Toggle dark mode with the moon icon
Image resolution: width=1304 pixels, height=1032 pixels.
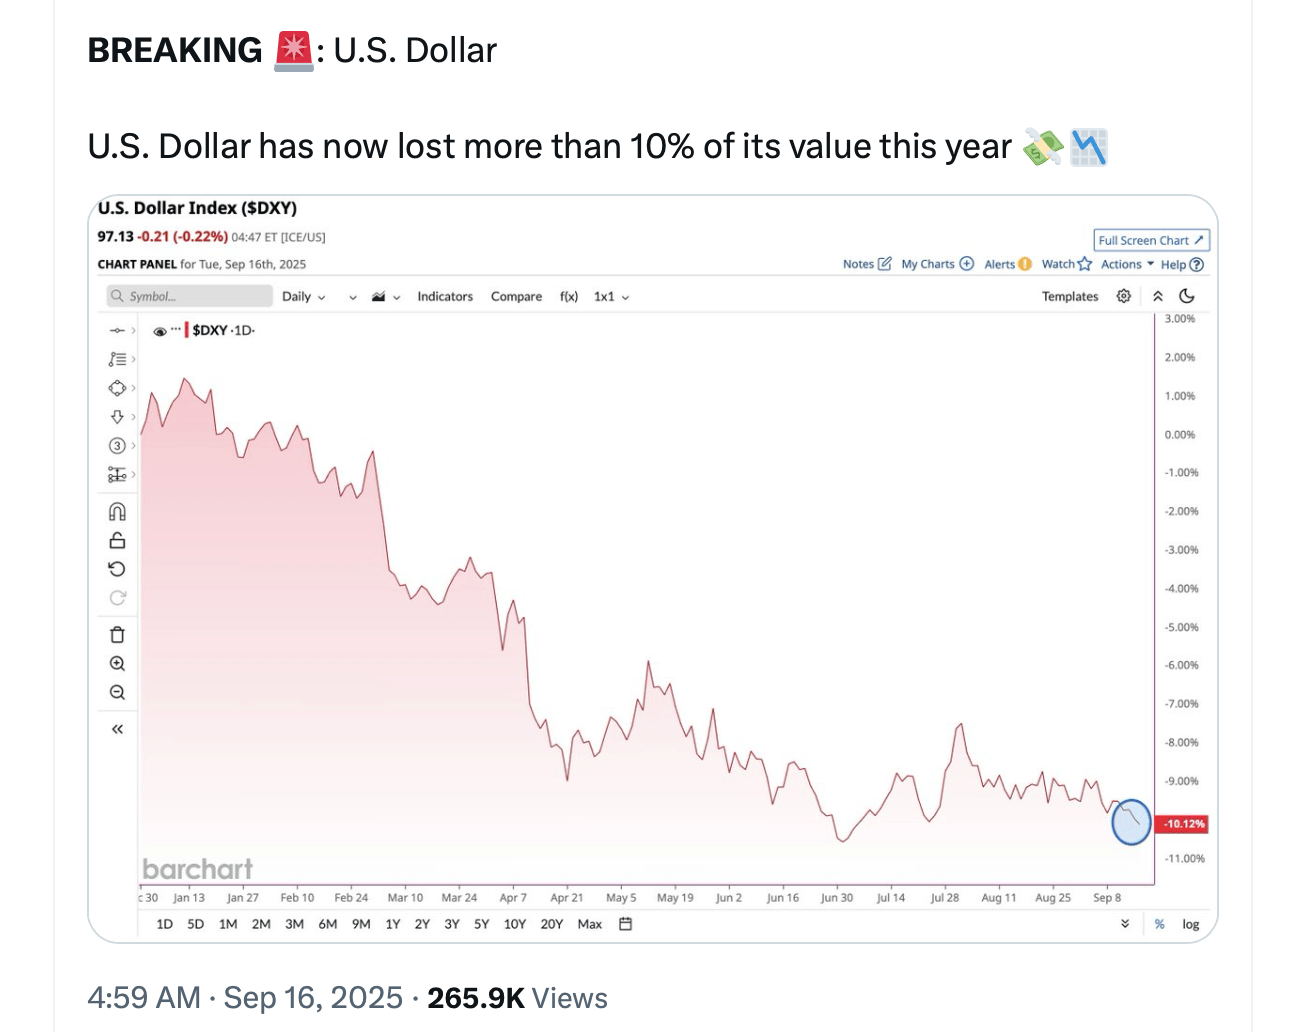[x=1186, y=296]
